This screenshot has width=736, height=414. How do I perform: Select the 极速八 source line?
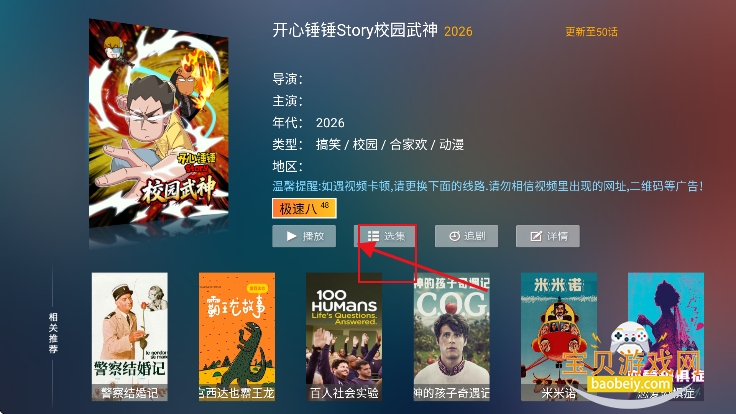pos(304,208)
